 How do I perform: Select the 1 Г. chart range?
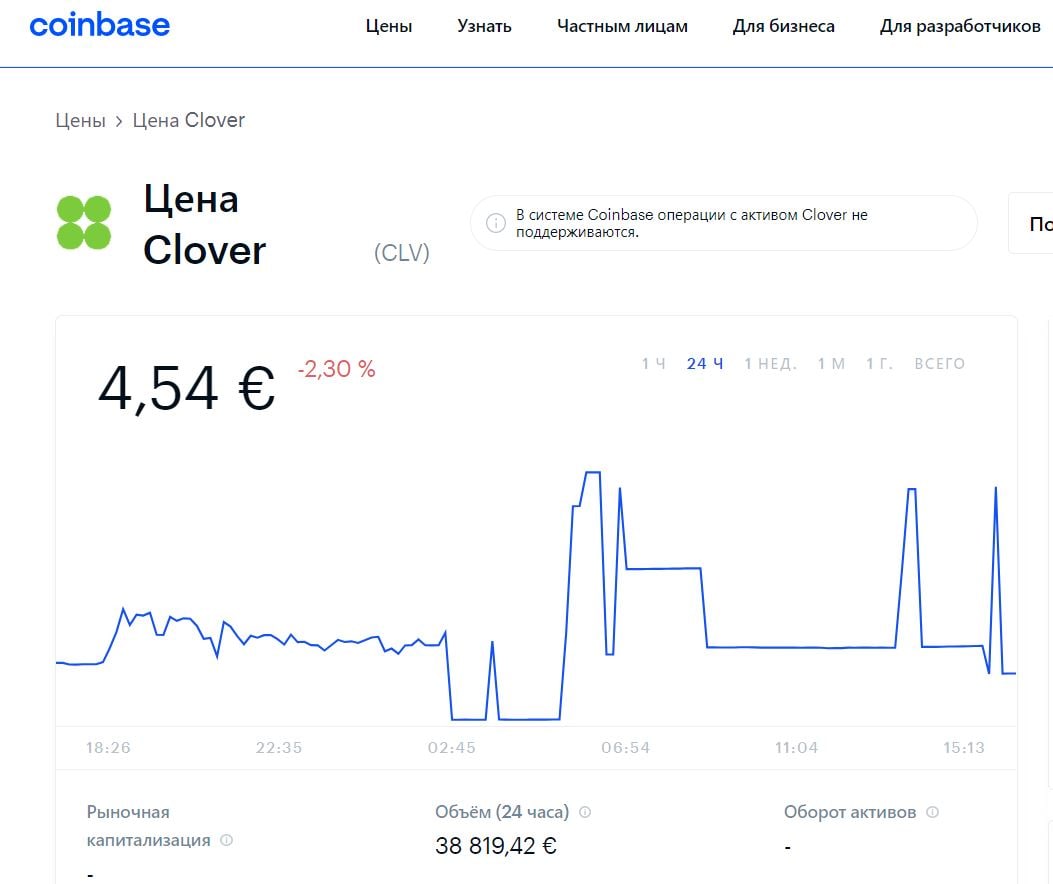tap(880, 364)
